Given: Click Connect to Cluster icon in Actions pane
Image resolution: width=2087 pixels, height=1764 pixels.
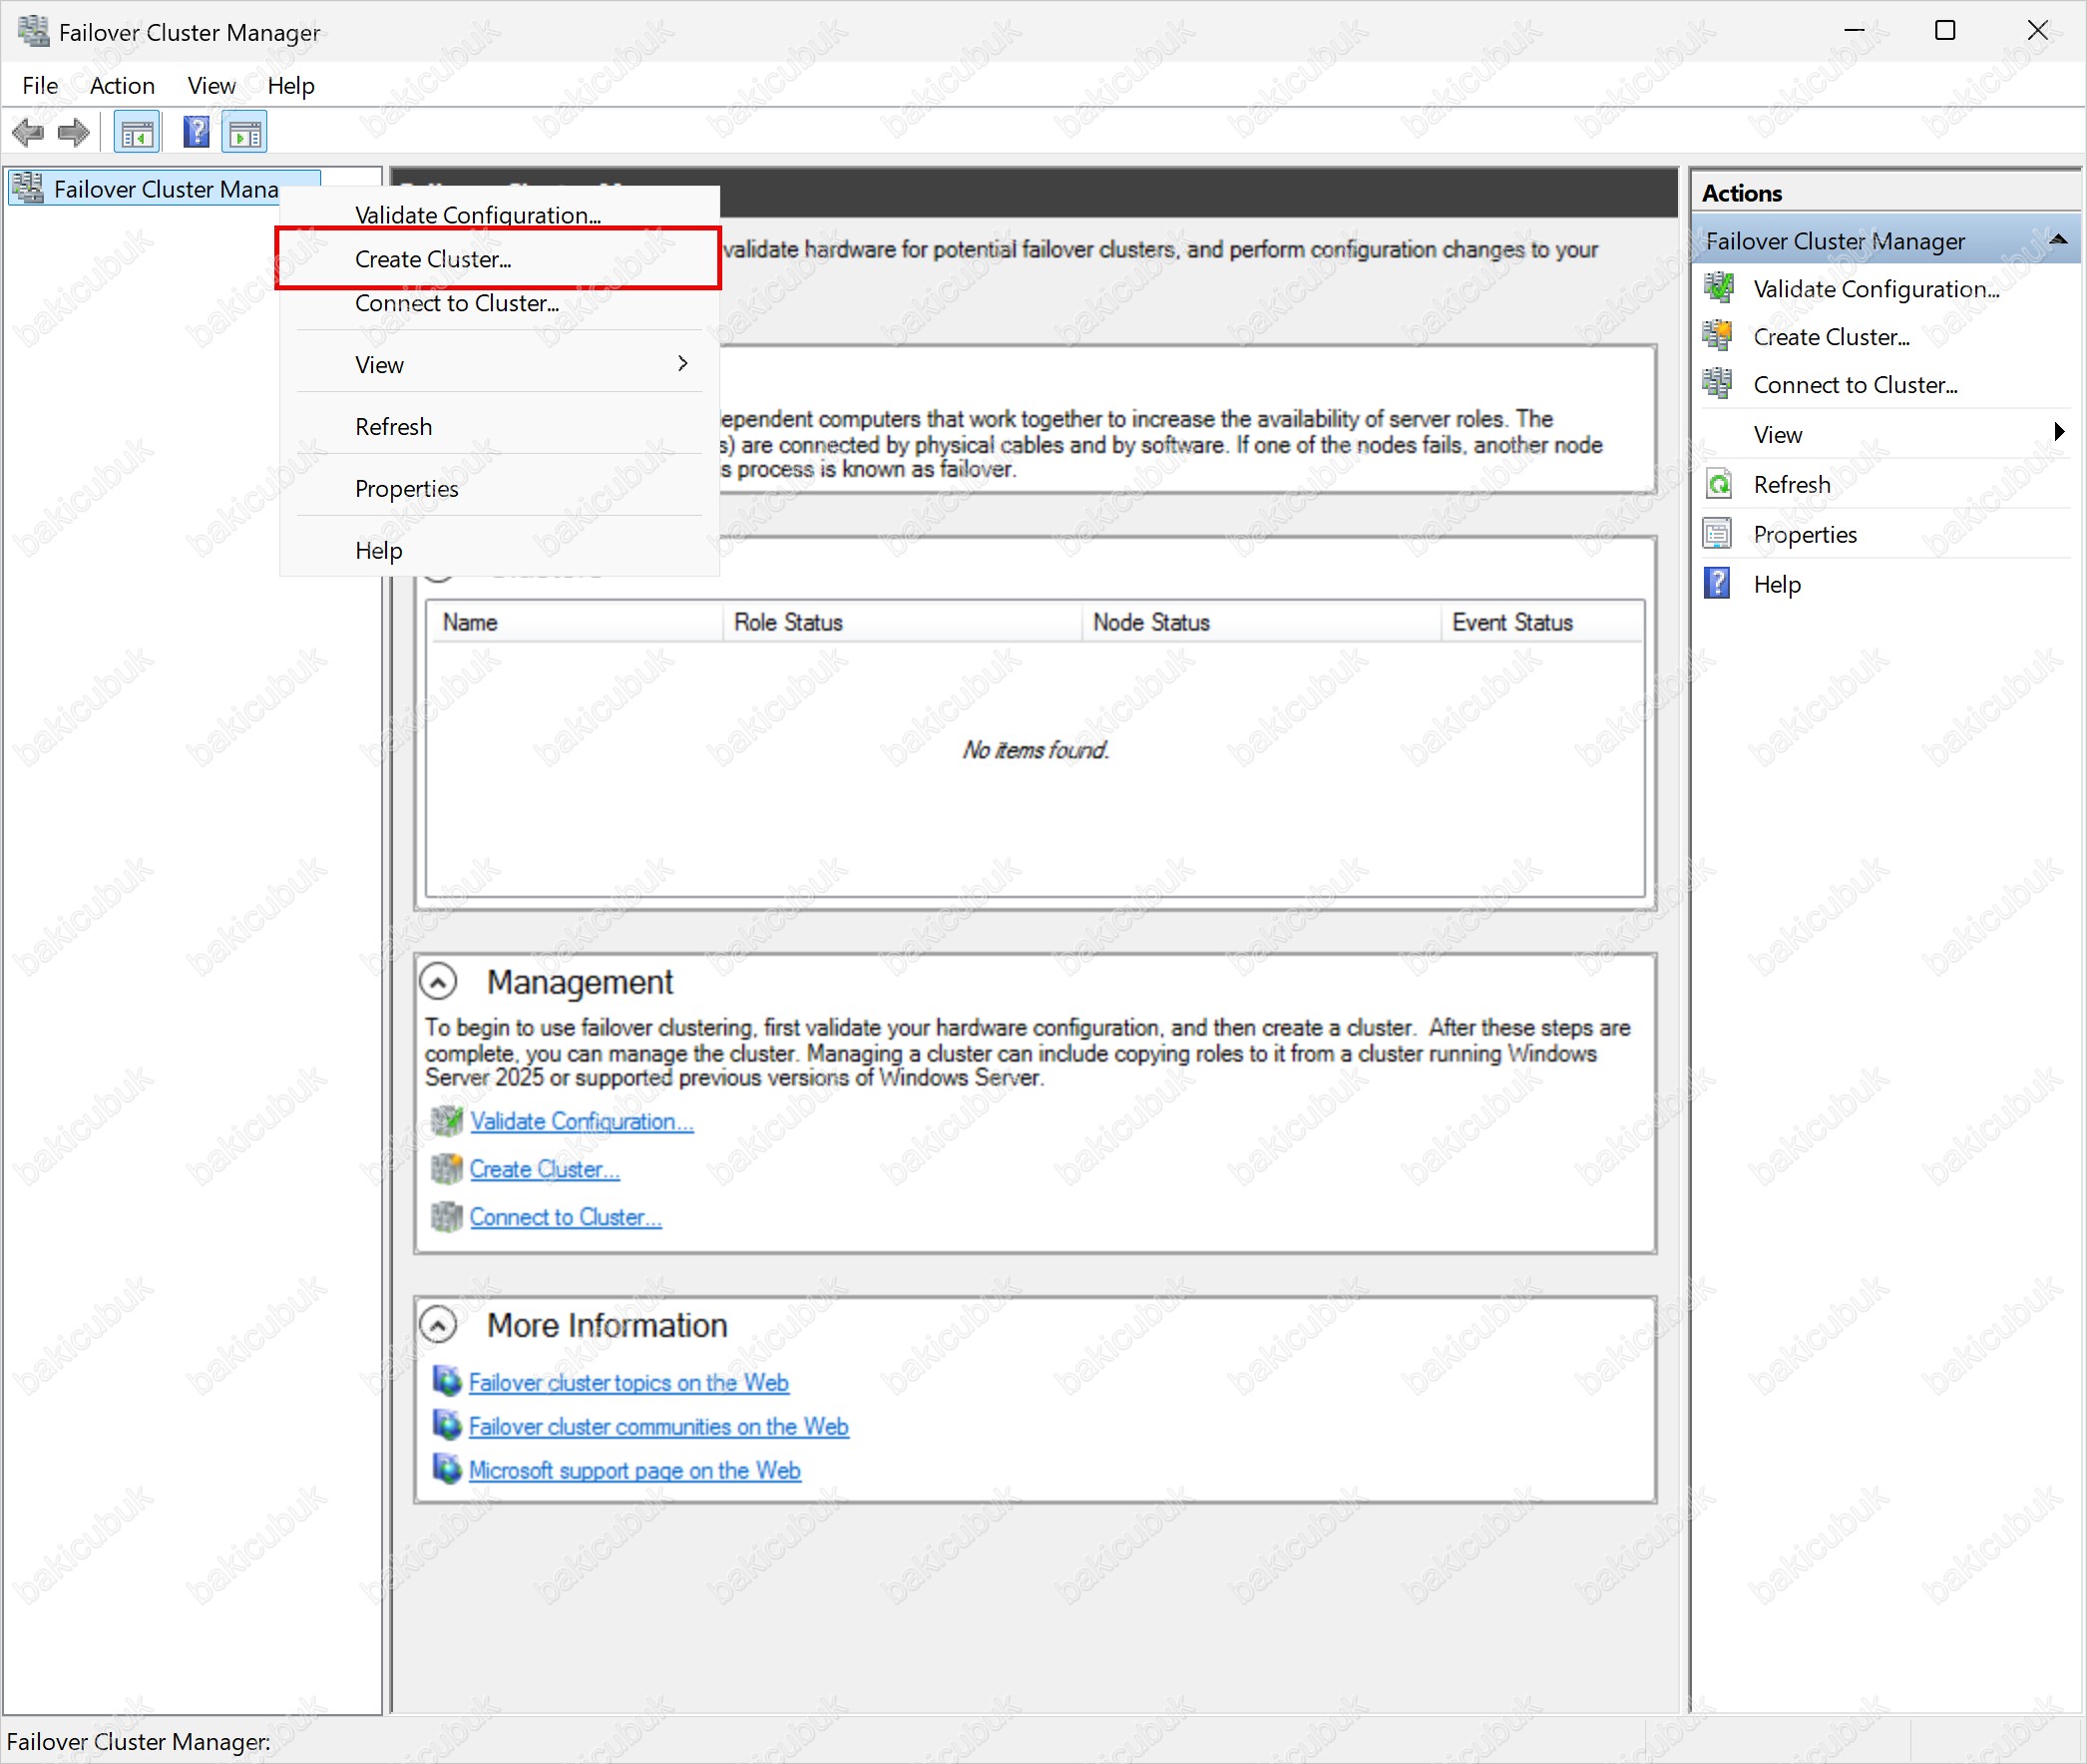Looking at the screenshot, I should [1718, 385].
